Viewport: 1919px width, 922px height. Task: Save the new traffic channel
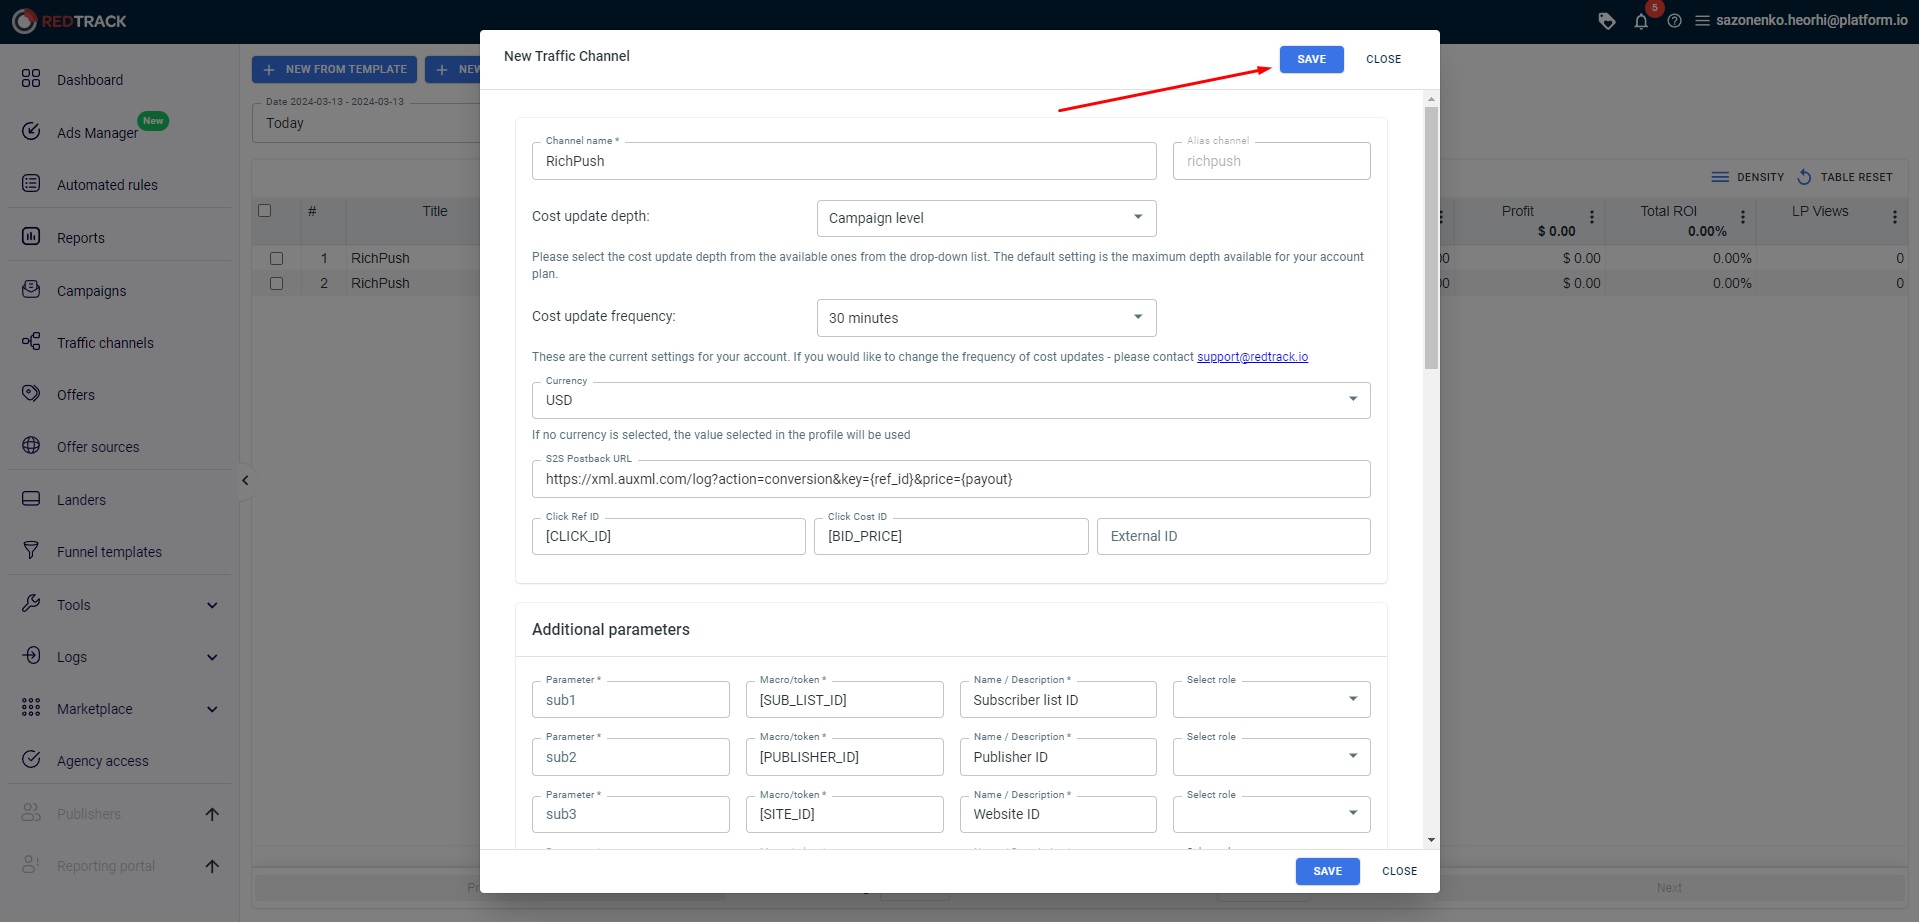point(1310,59)
